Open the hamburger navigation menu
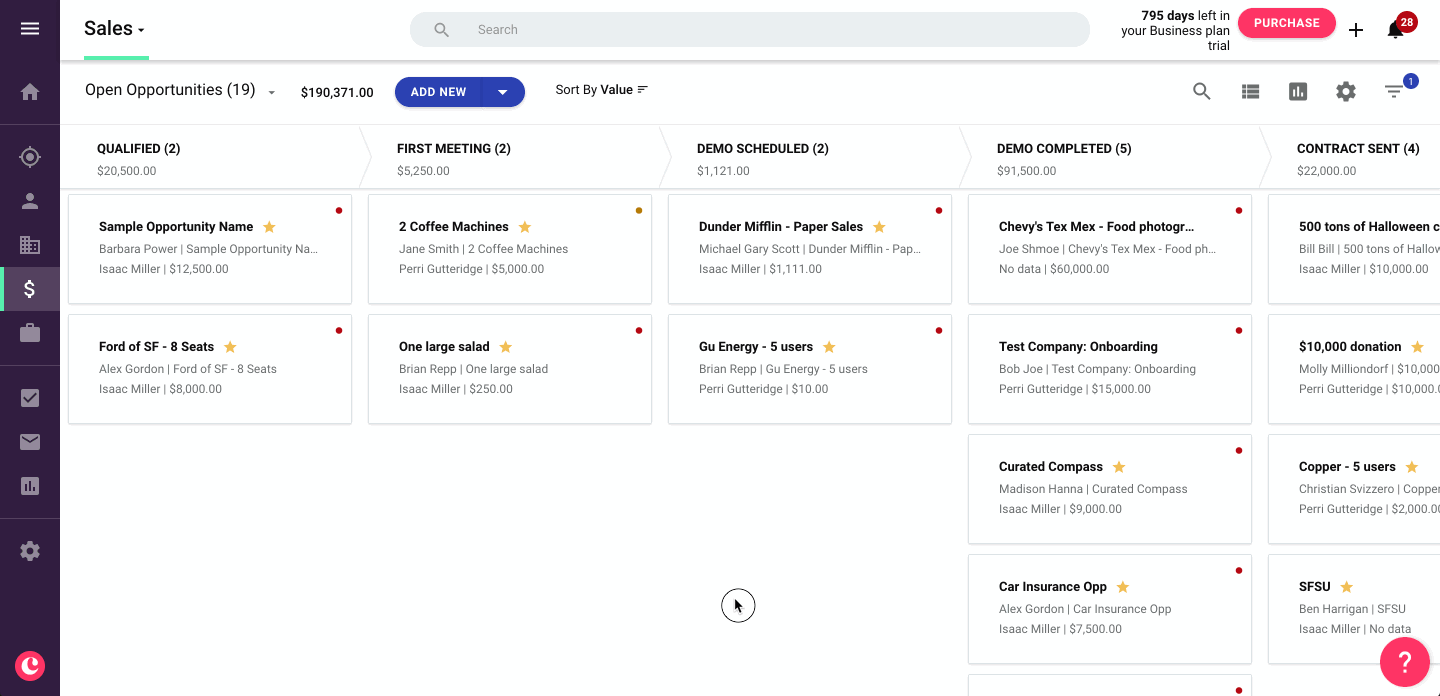The height and width of the screenshot is (696, 1440). click(30, 29)
